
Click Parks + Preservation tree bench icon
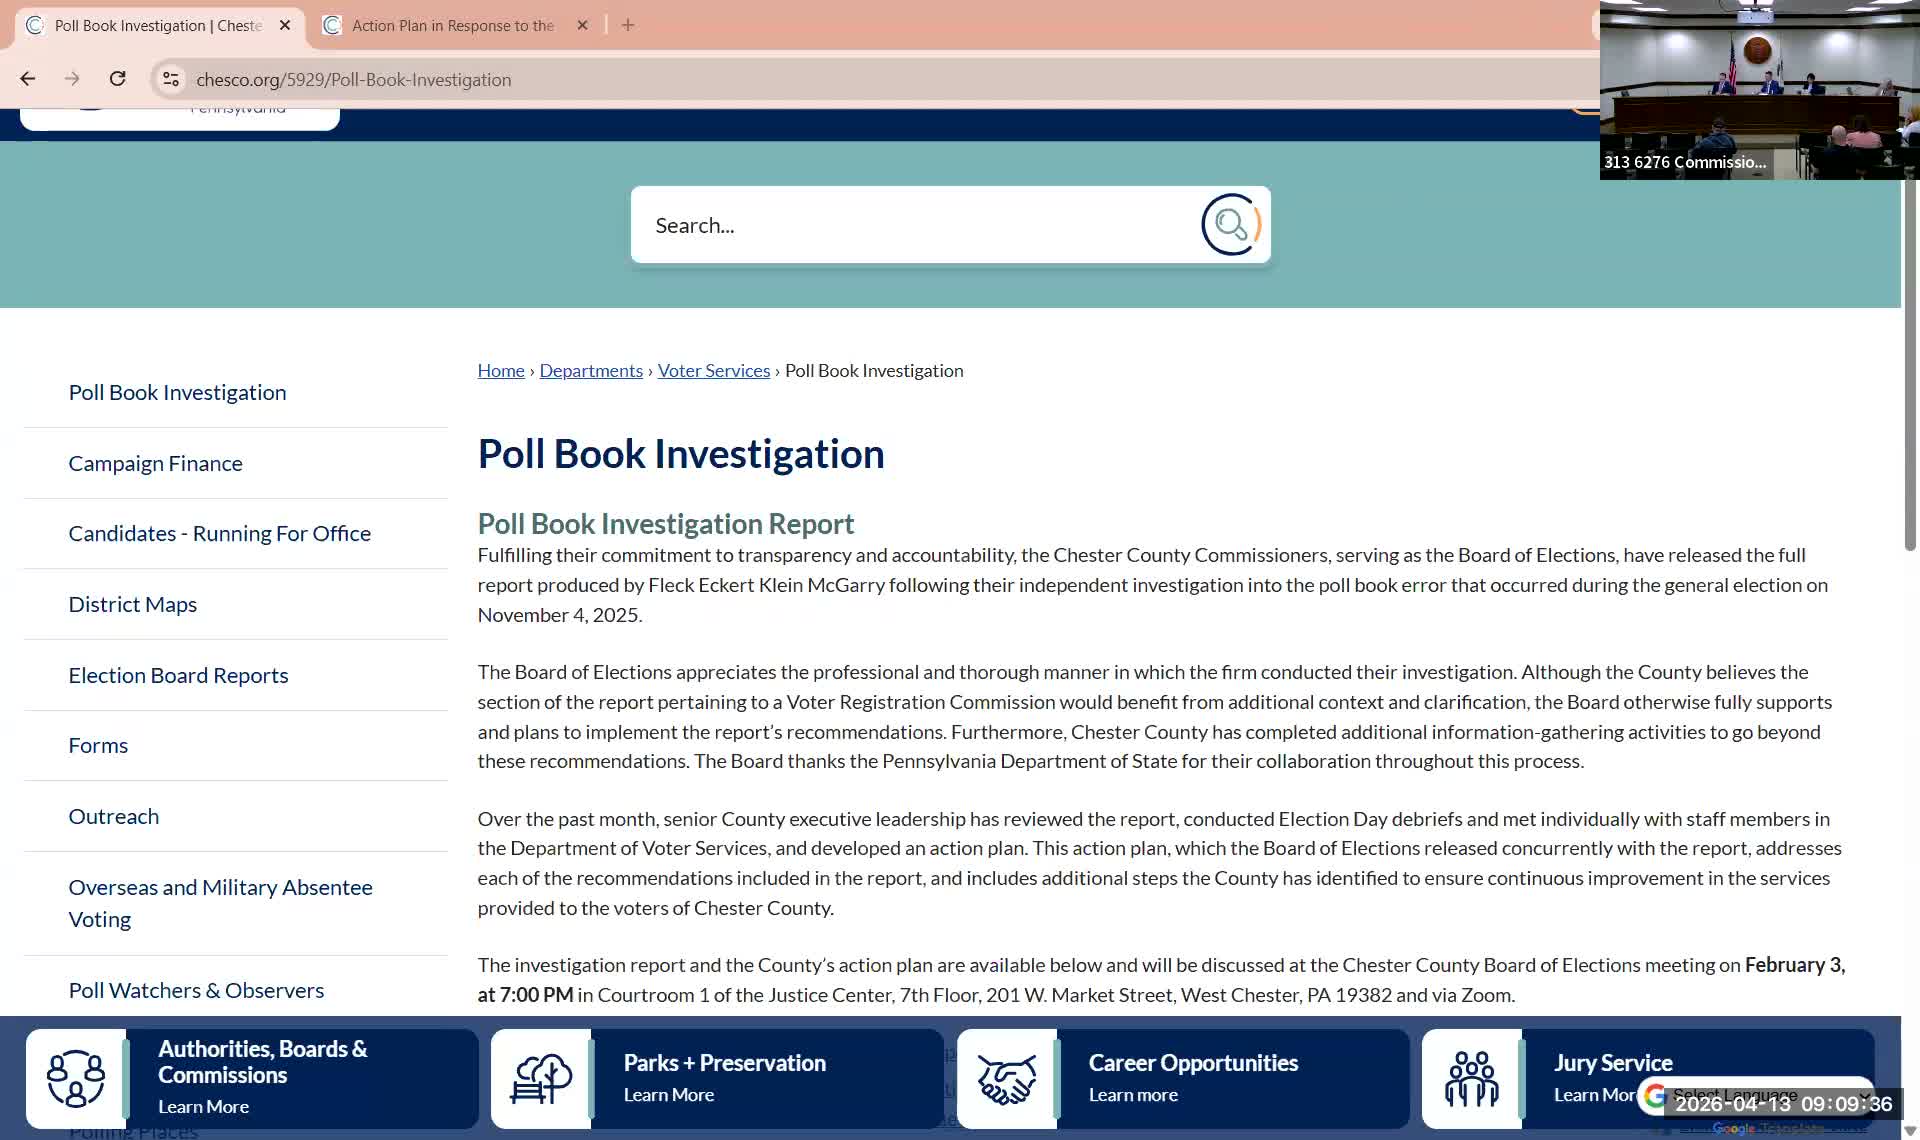pos(541,1078)
